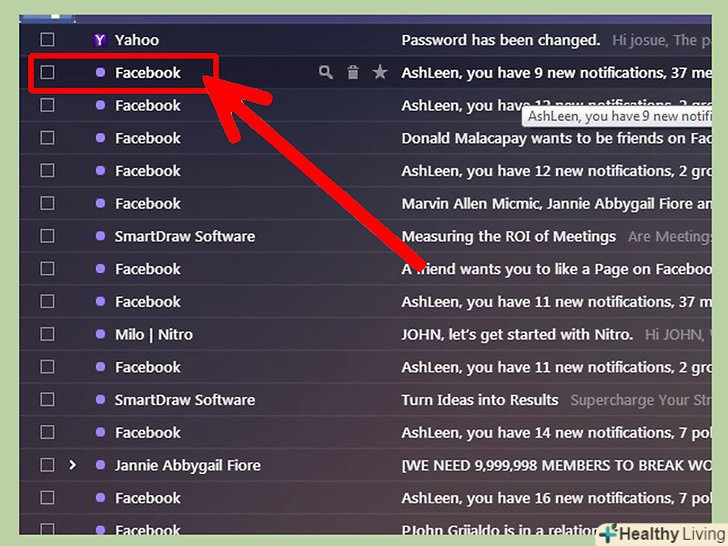The image size is (728, 546).
Task: Click the Yahoo Y logo icon beside the Password email
Action: 99,40
